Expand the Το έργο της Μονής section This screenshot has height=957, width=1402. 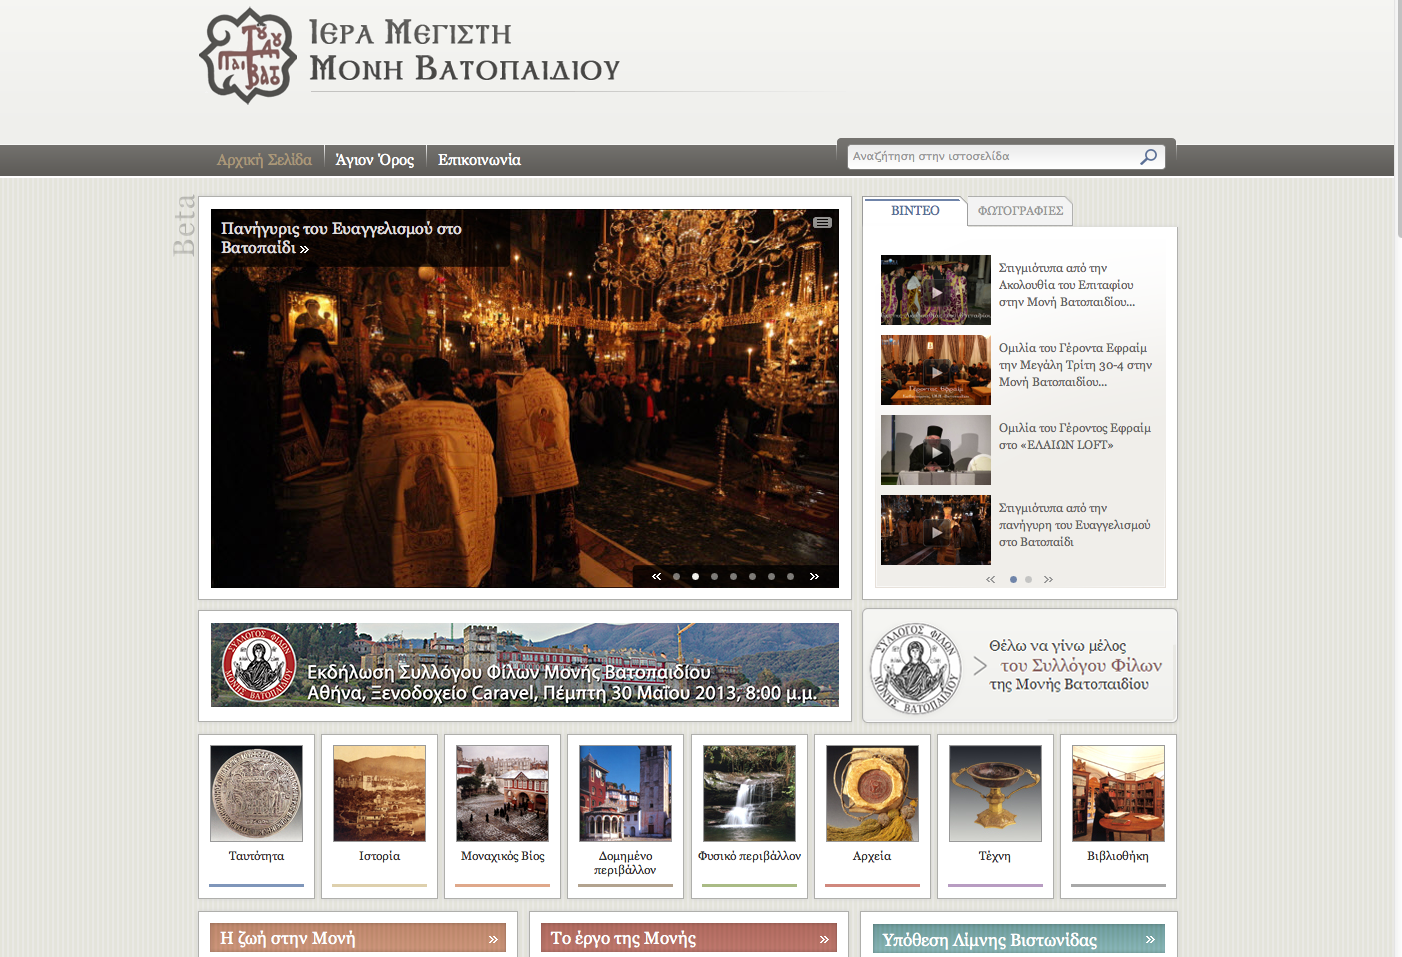(x=824, y=939)
